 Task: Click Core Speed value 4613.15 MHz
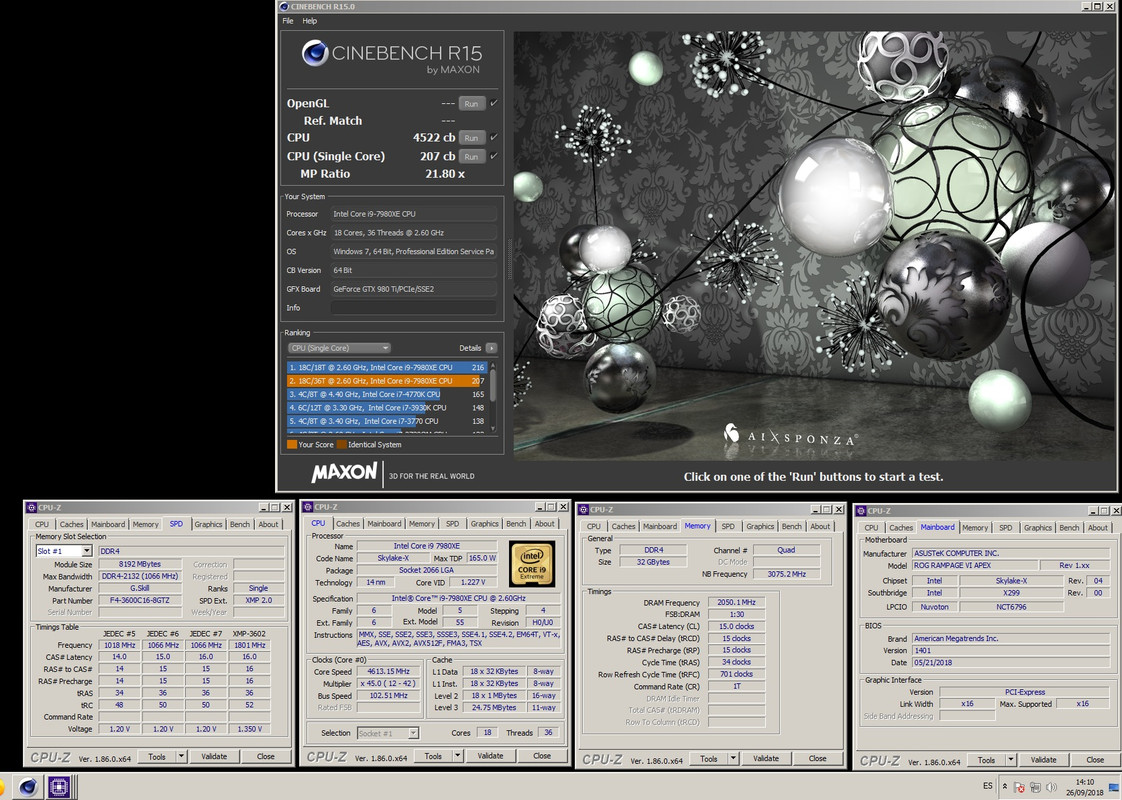(389, 671)
